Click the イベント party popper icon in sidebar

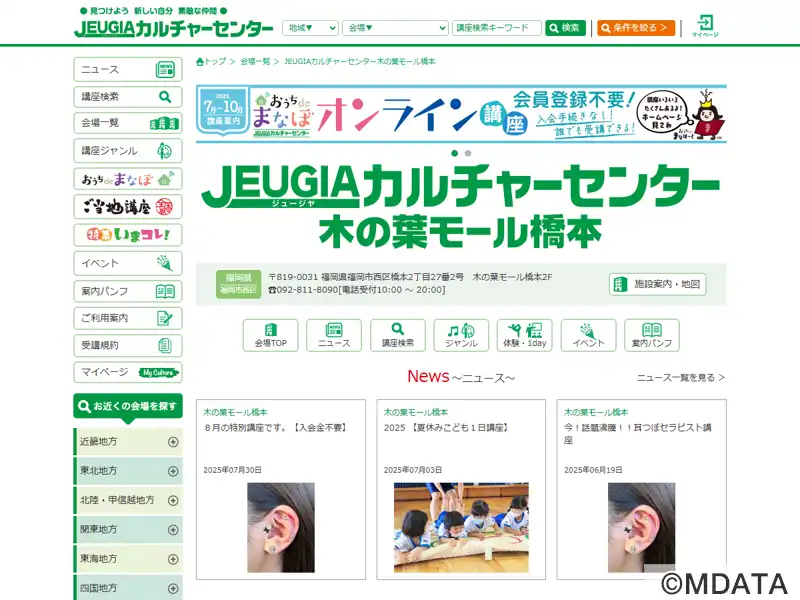click(x=165, y=263)
